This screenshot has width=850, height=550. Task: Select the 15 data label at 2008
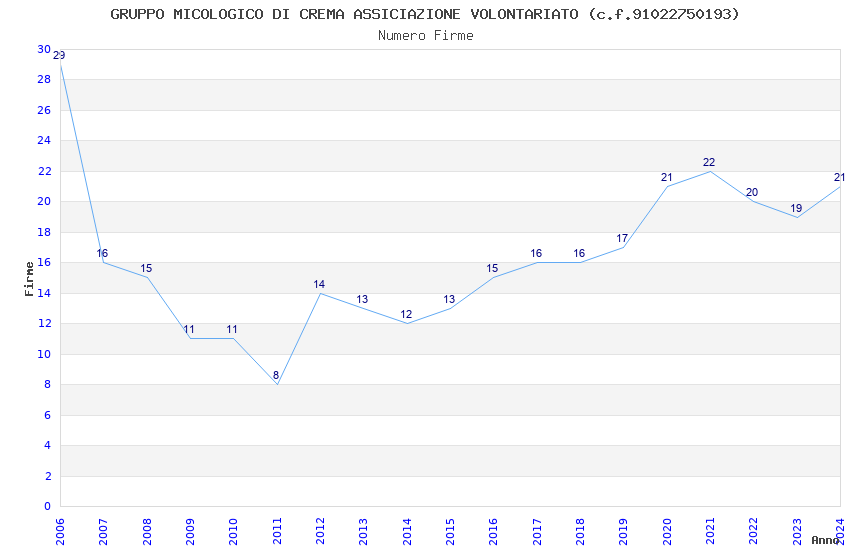click(146, 268)
